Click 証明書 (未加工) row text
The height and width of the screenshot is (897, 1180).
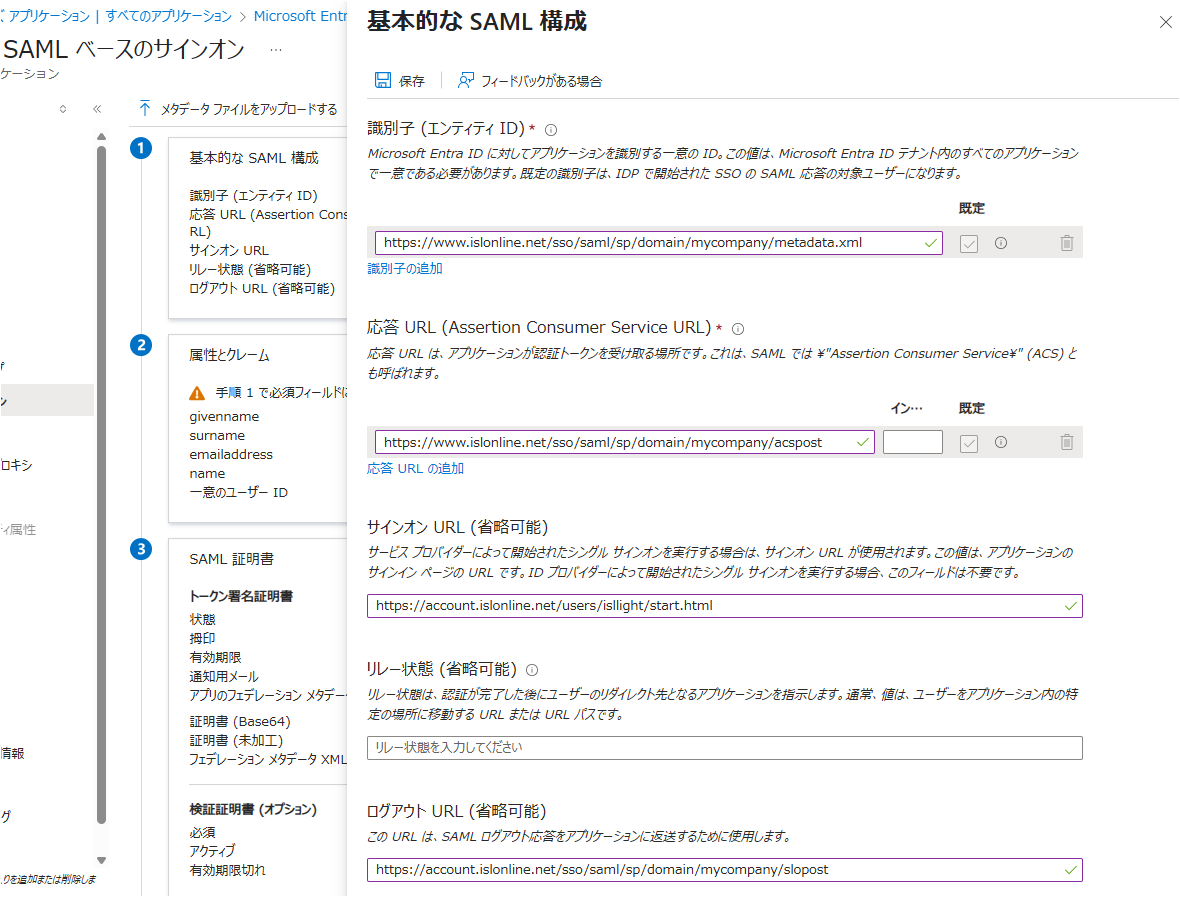click(x=236, y=740)
